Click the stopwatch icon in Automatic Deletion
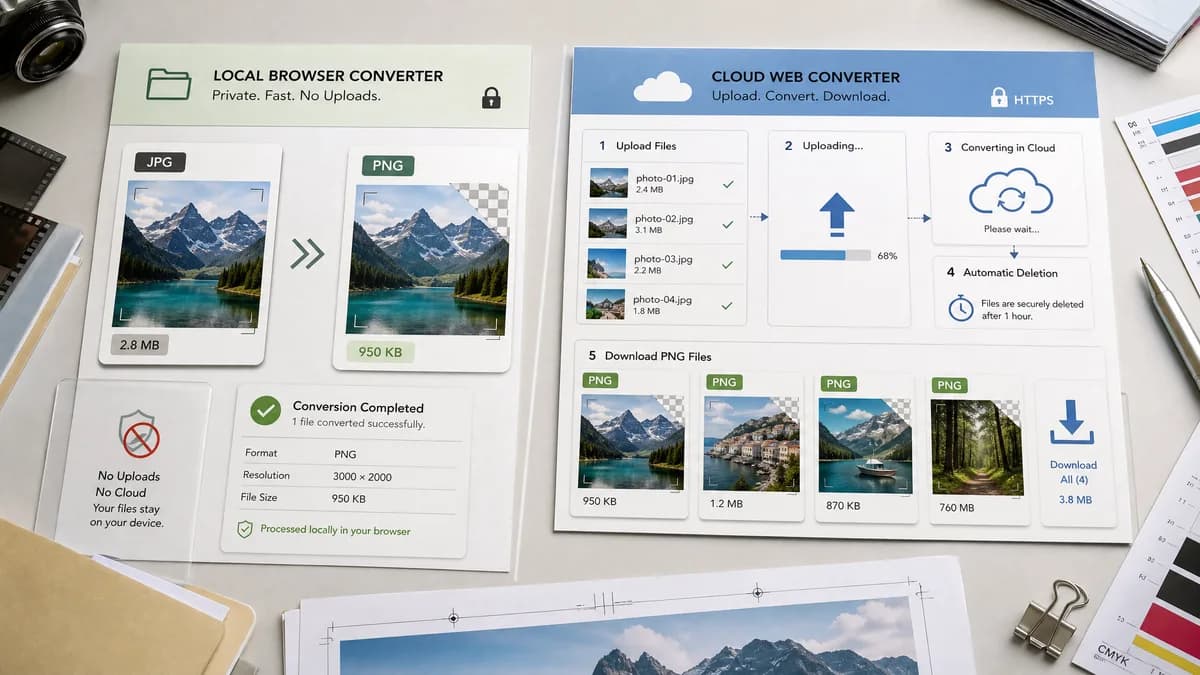This screenshot has width=1200, height=675. click(x=961, y=308)
